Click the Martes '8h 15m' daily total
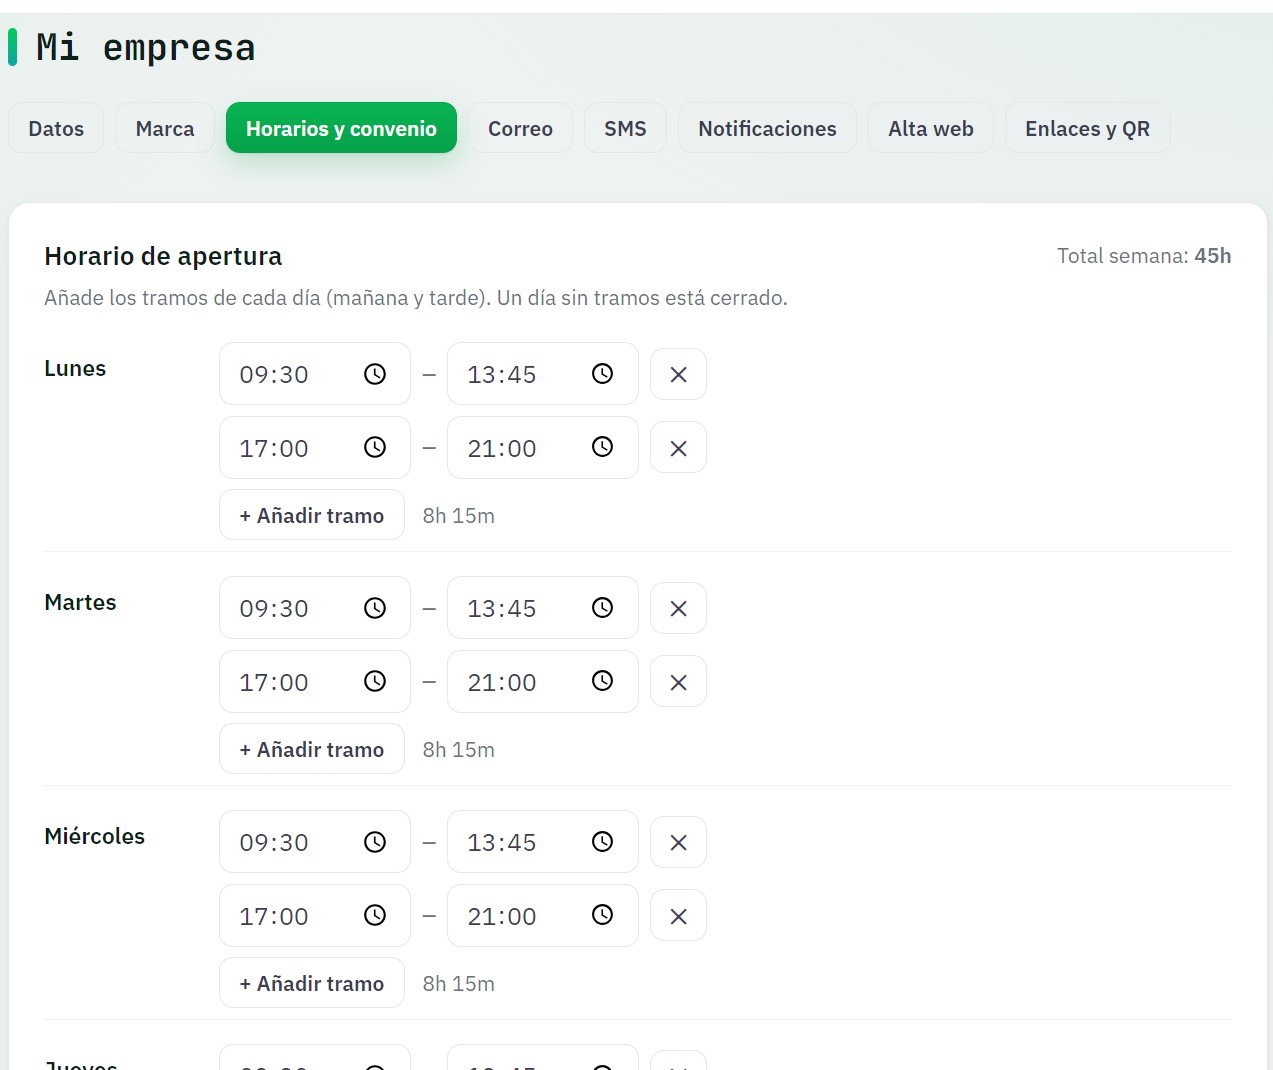This screenshot has width=1273, height=1070. (458, 750)
